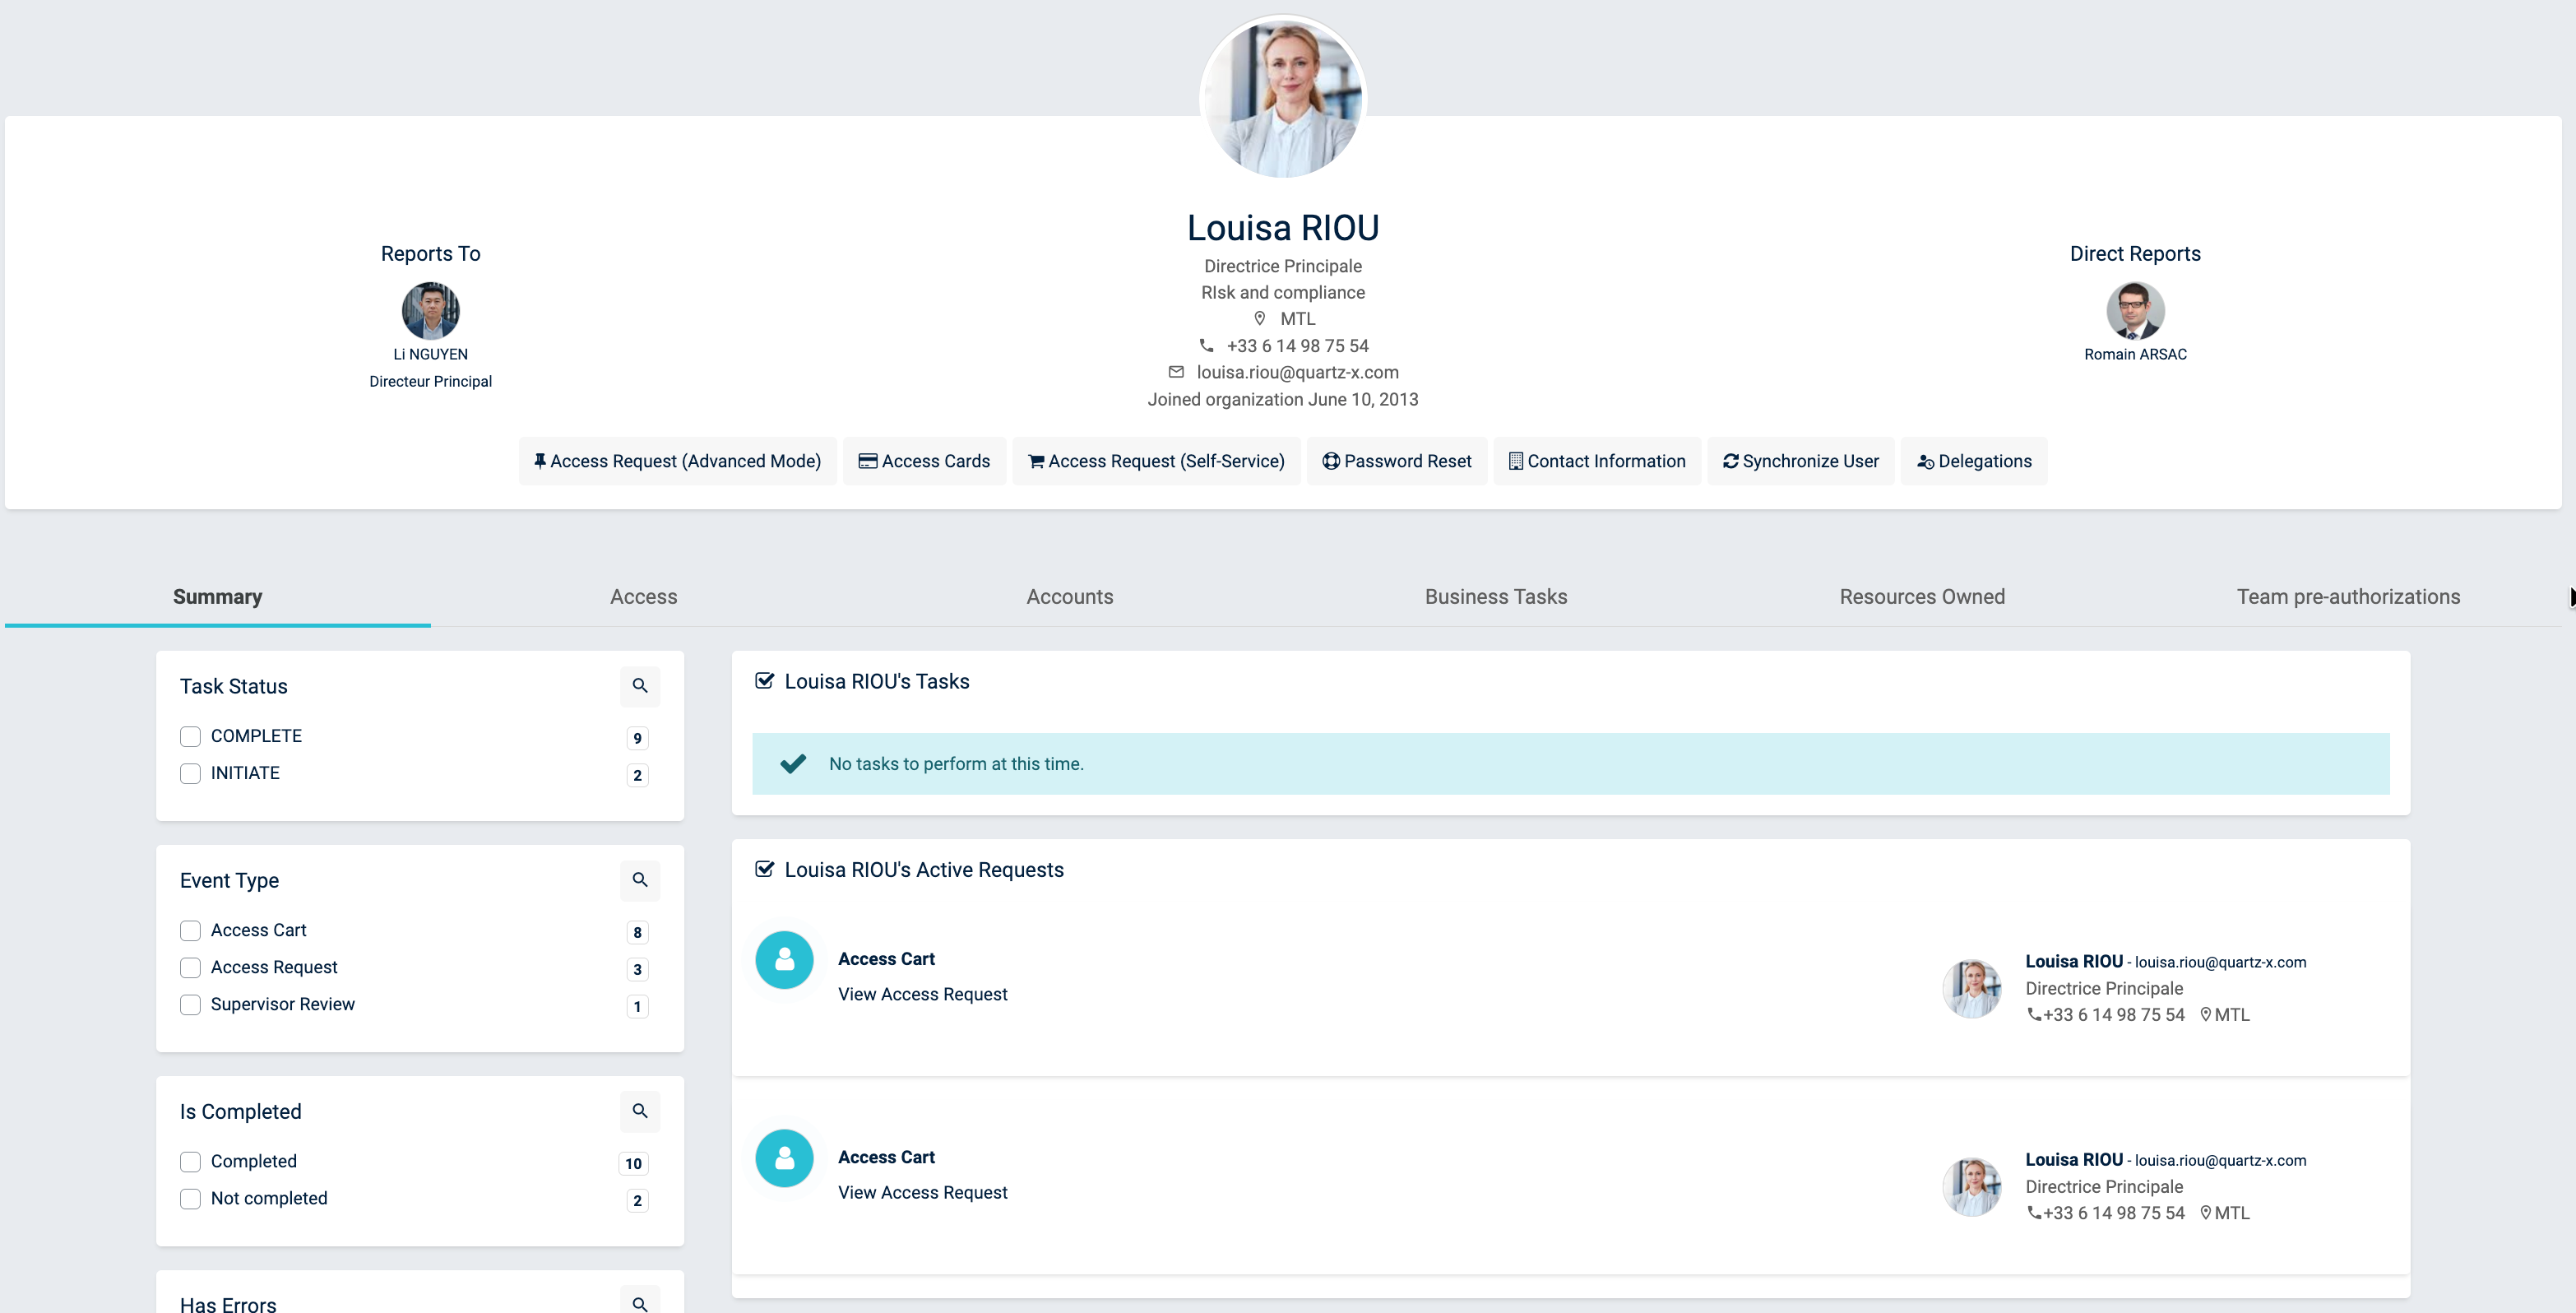Check the COMPLETE task status checkbox

click(x=190, y=737)
